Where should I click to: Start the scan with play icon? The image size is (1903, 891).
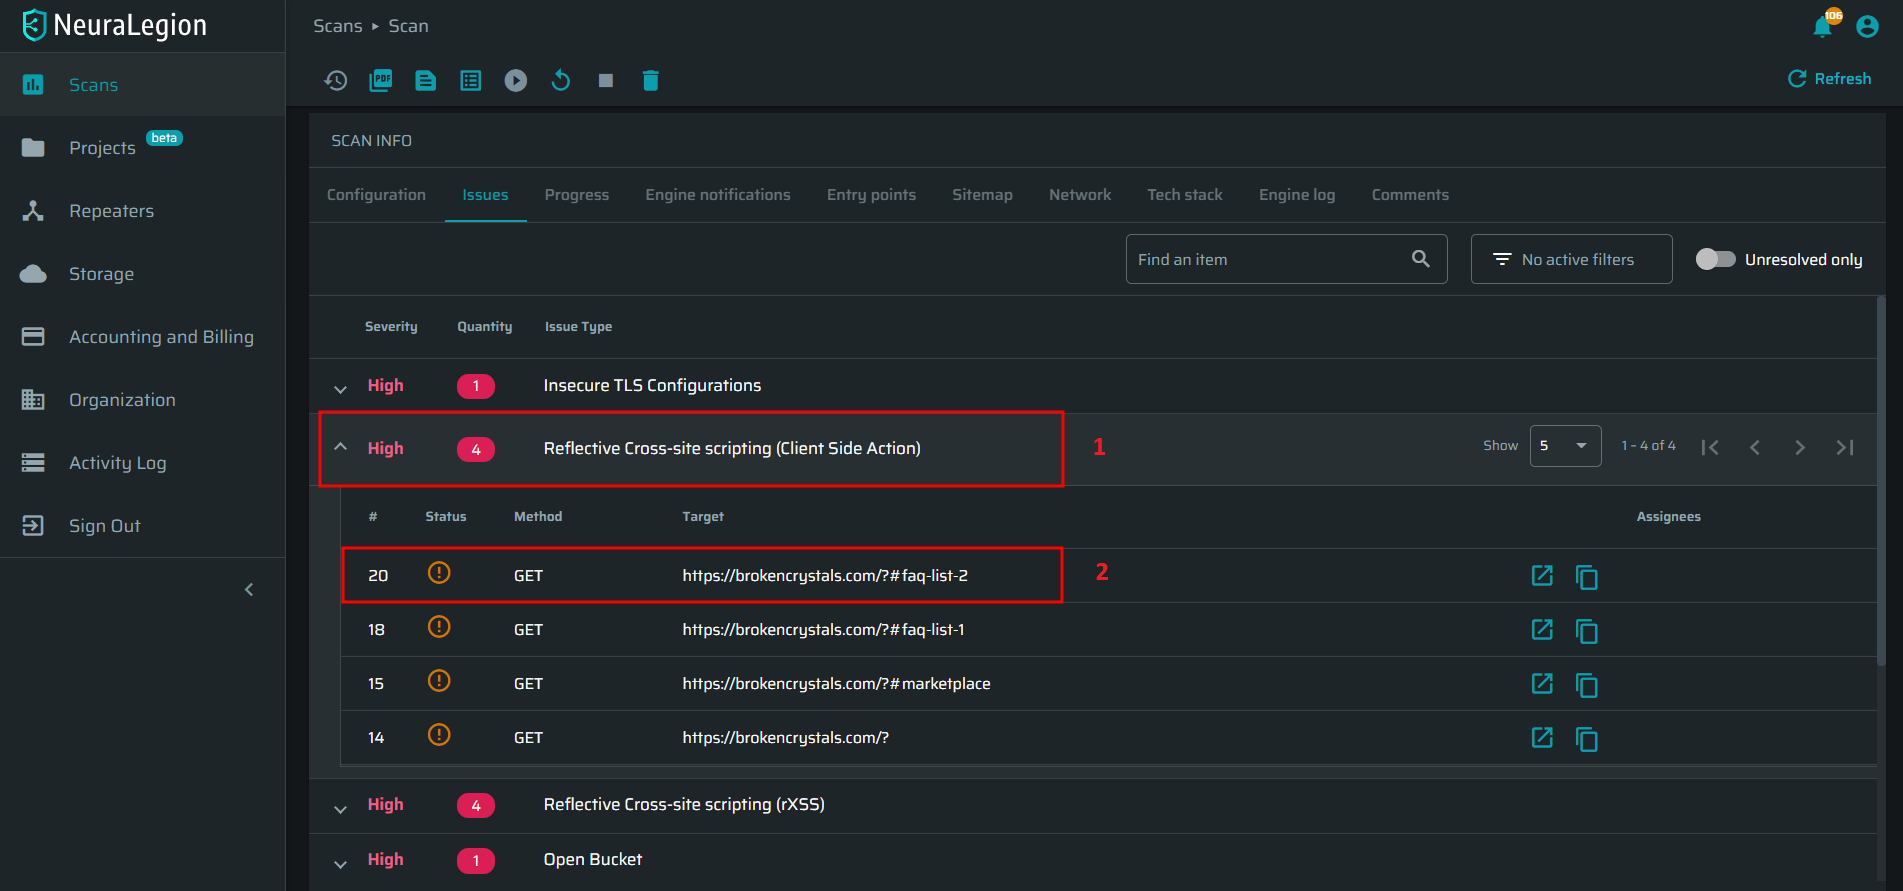click(516, 80)
